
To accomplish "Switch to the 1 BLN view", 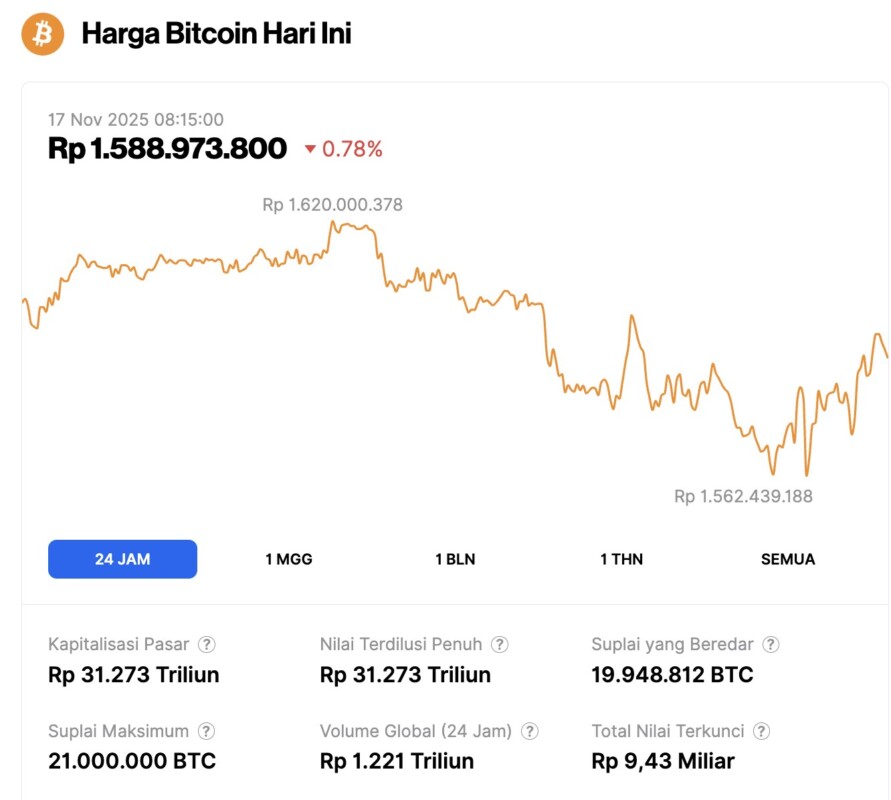I will click(x=455, y=559).
